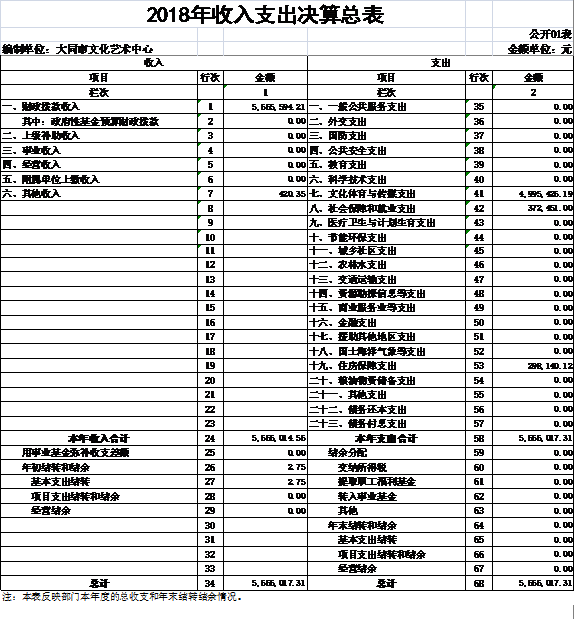Select the 支出 header cell
This screenshot has height=620, width=575.
point(440,62)
